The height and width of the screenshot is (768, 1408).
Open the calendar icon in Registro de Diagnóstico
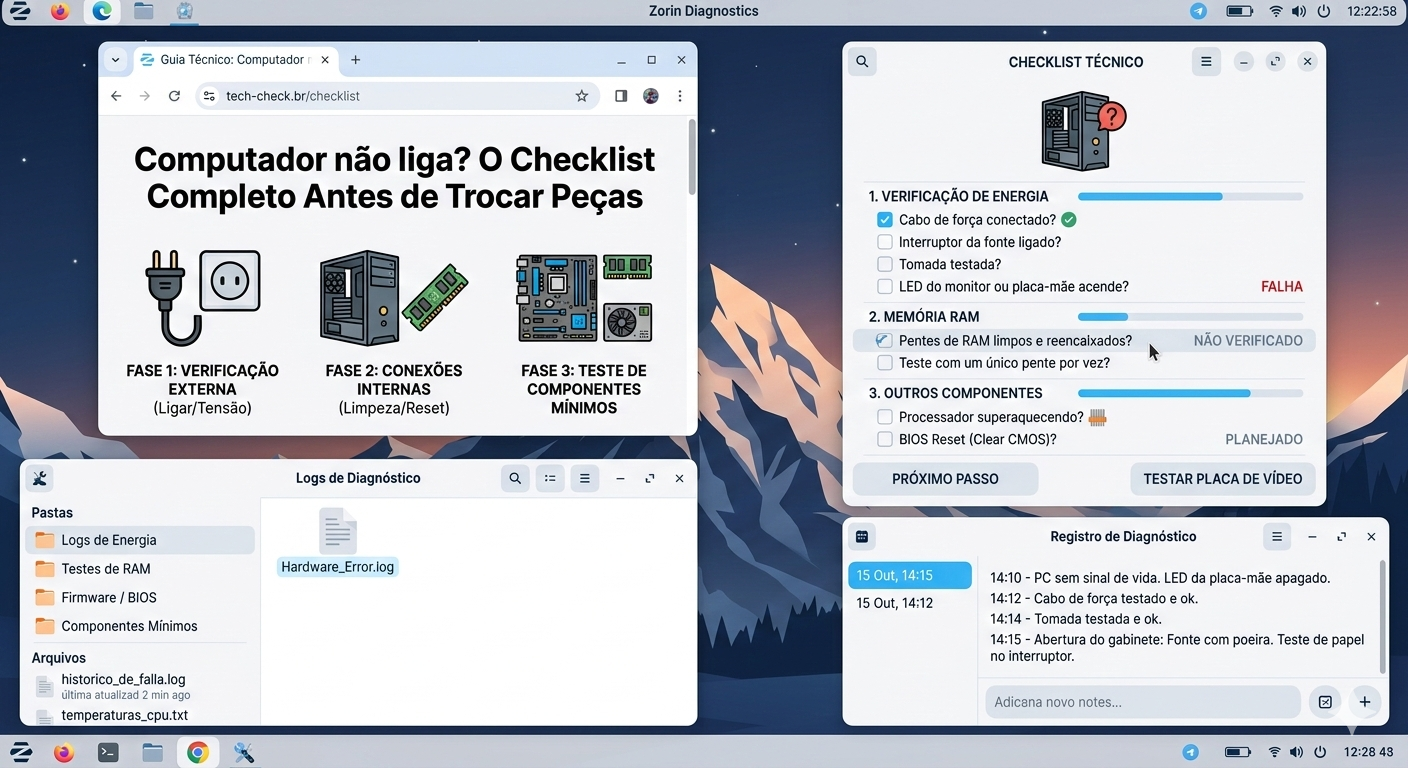[862, 536]
